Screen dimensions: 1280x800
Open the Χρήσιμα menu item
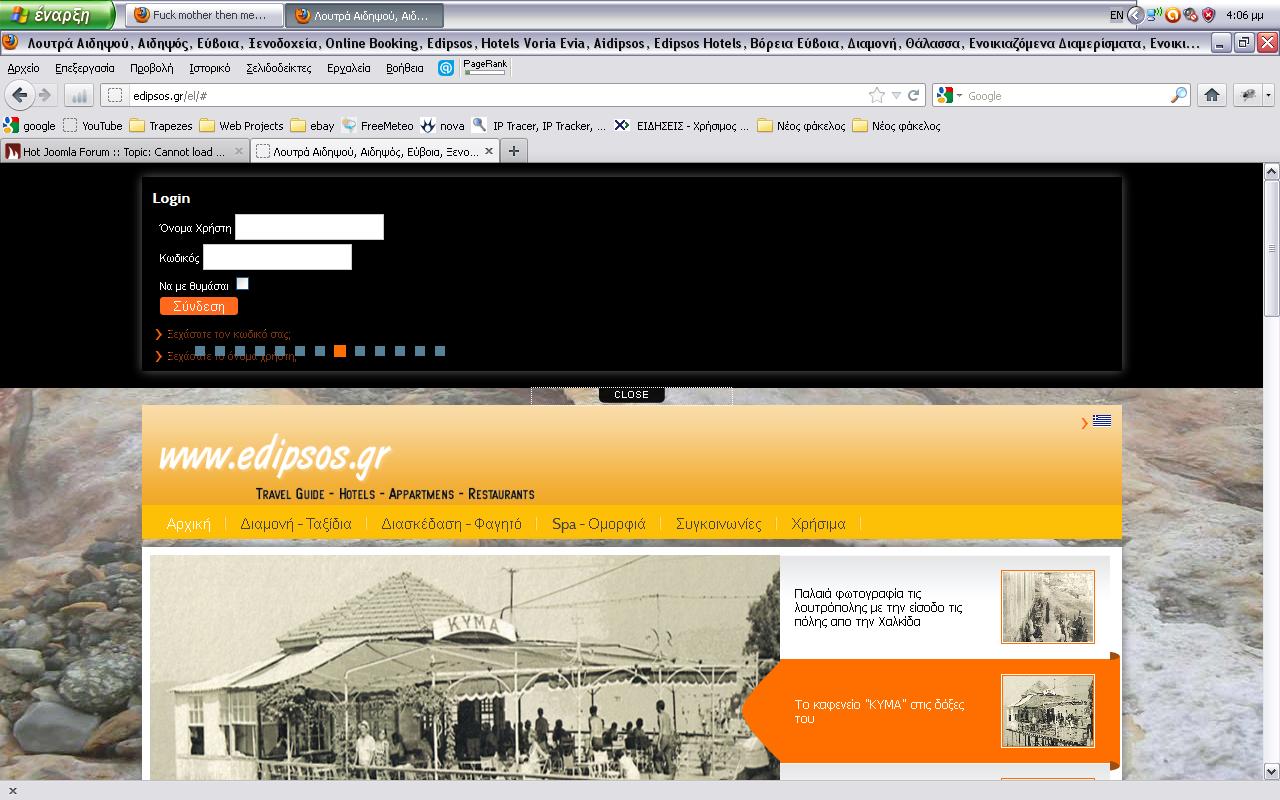[x=818, y=523]
